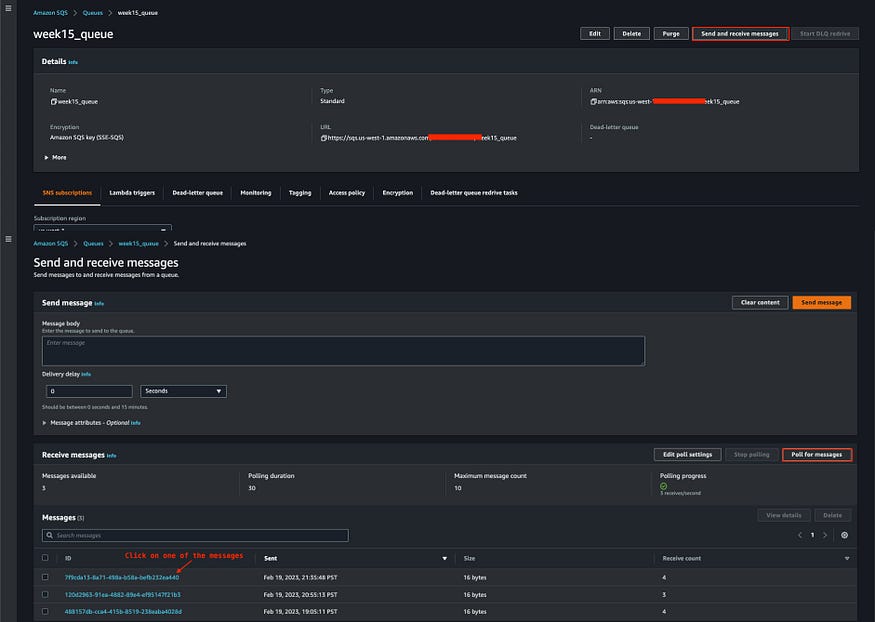Open the lower hamburger navigation menu
Viewport: 875px width, 622px height.
8,239
